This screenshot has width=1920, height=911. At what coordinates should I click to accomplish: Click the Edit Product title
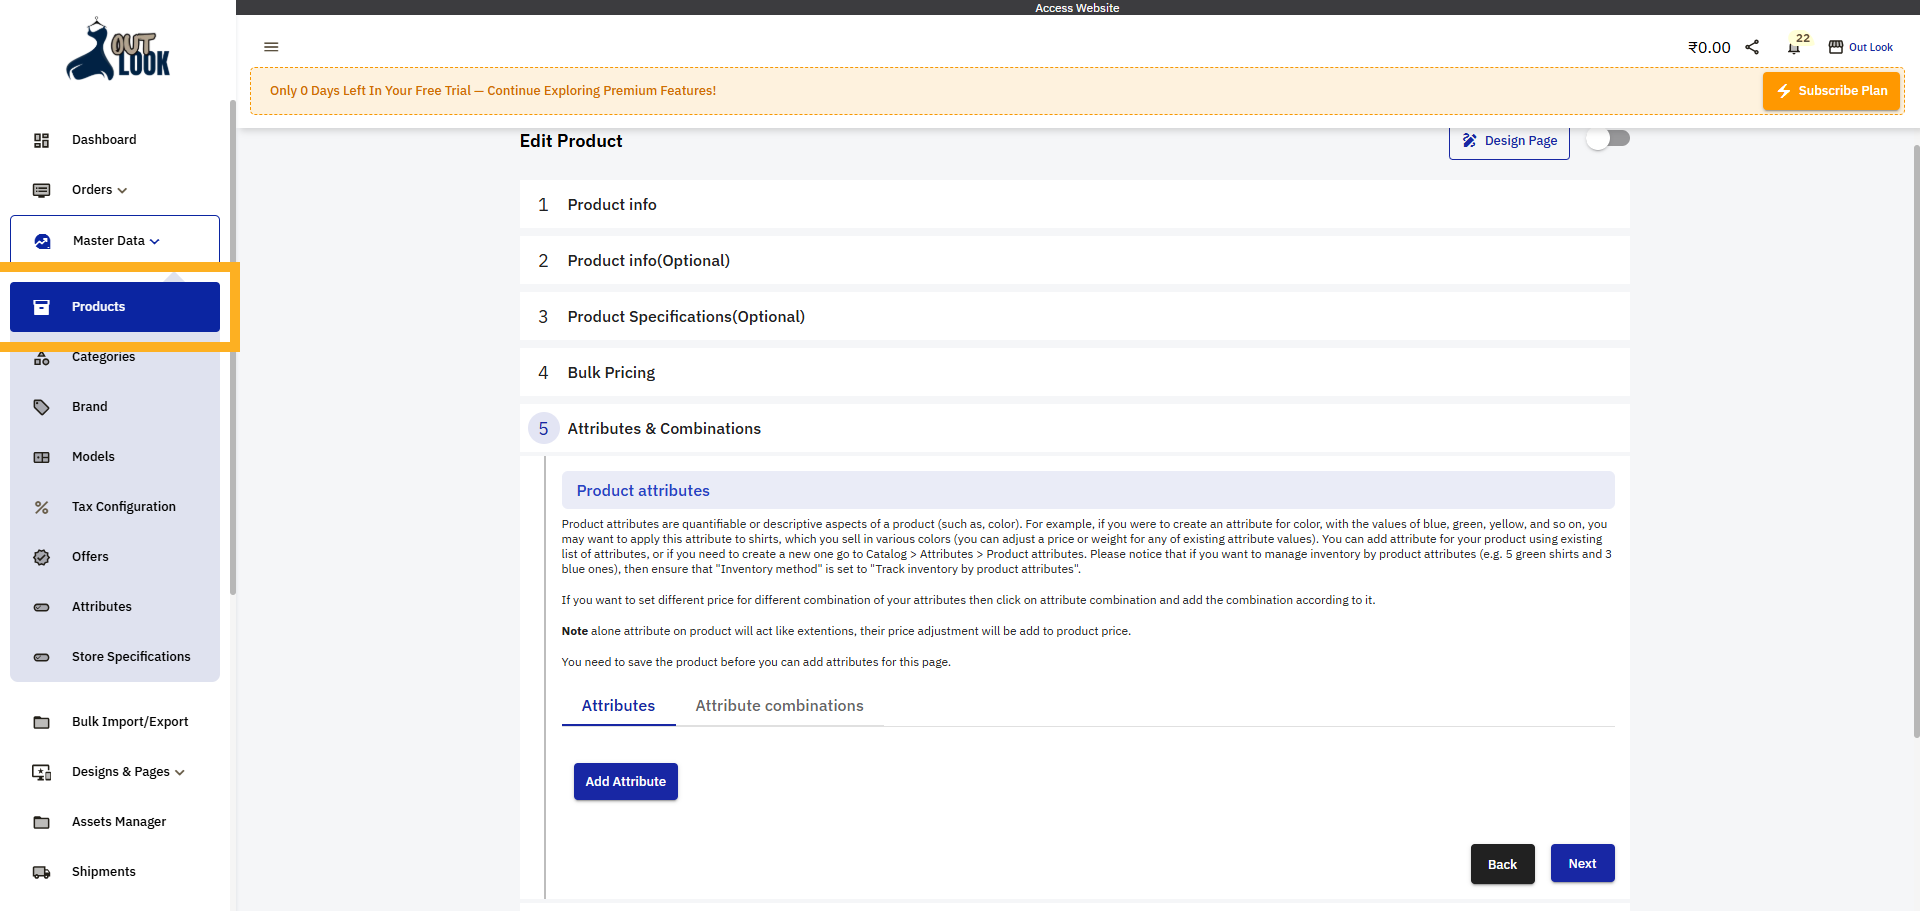571,141
